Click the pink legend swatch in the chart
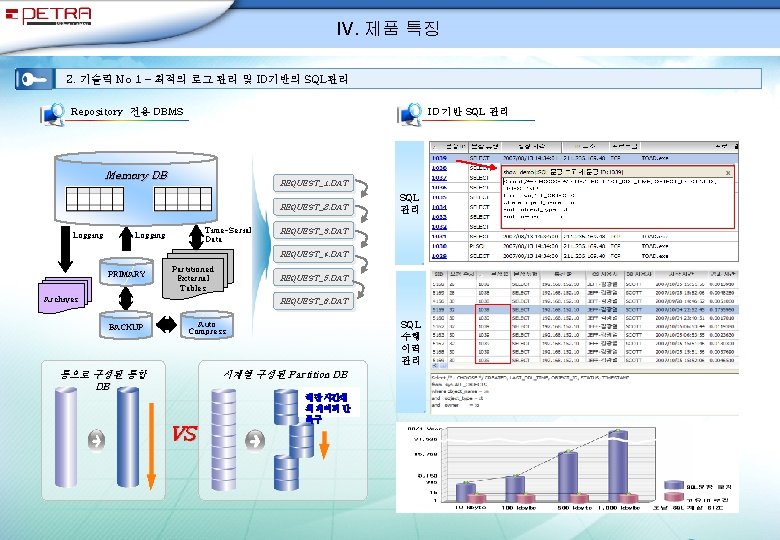780x540 pixels. point(674,497)
